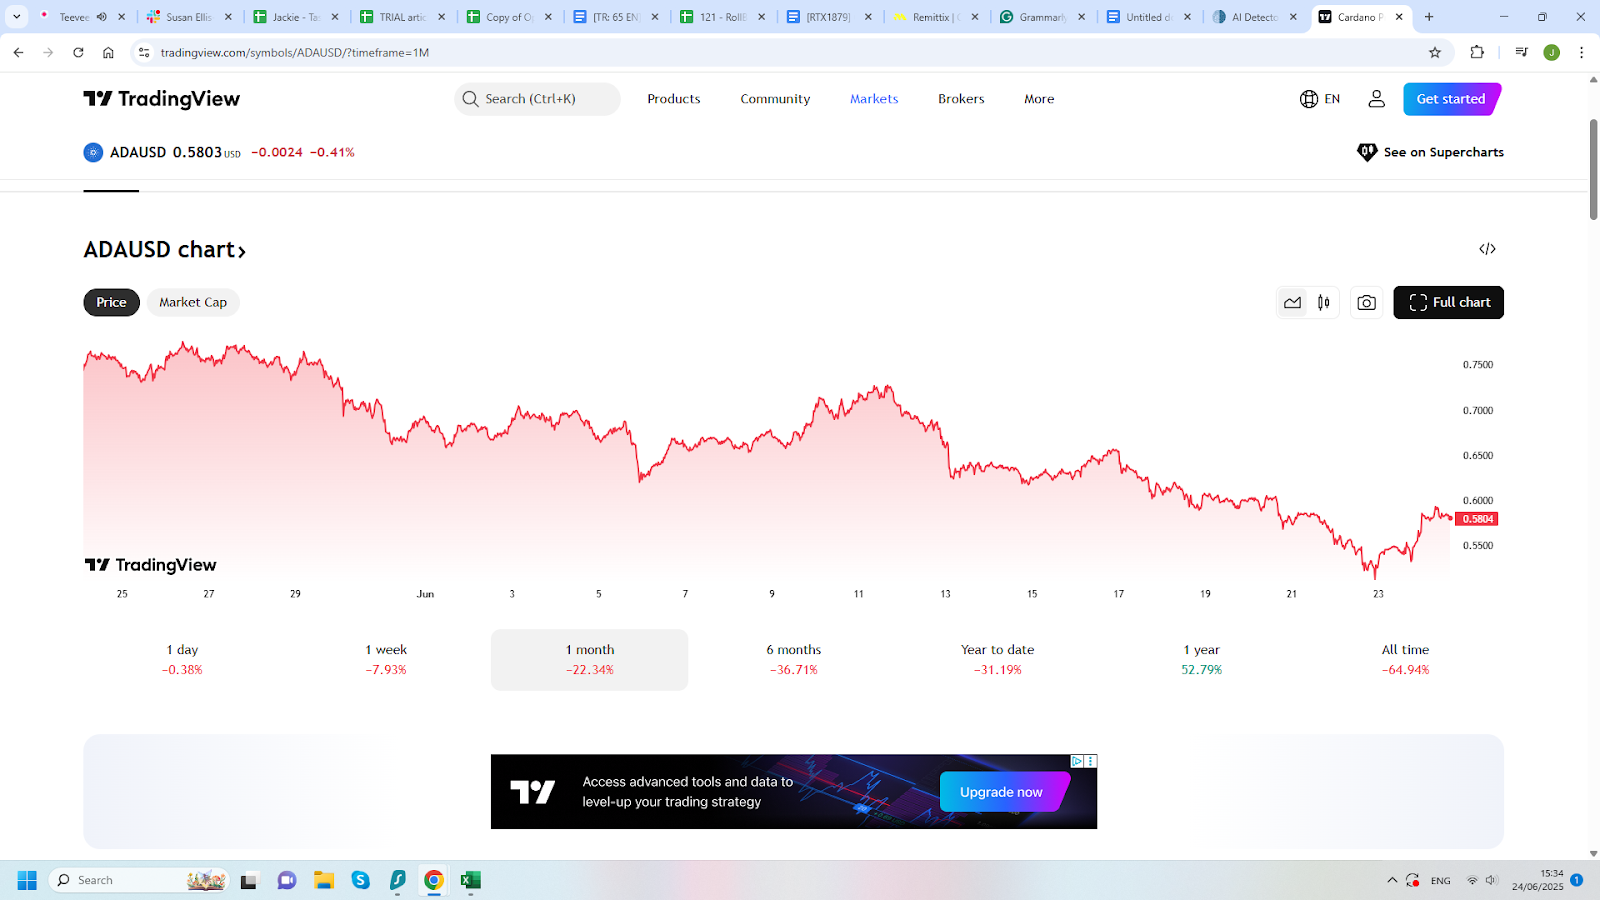Open the More menu
This screenshot has height=900, width=1600.
tap(1039, 99)
